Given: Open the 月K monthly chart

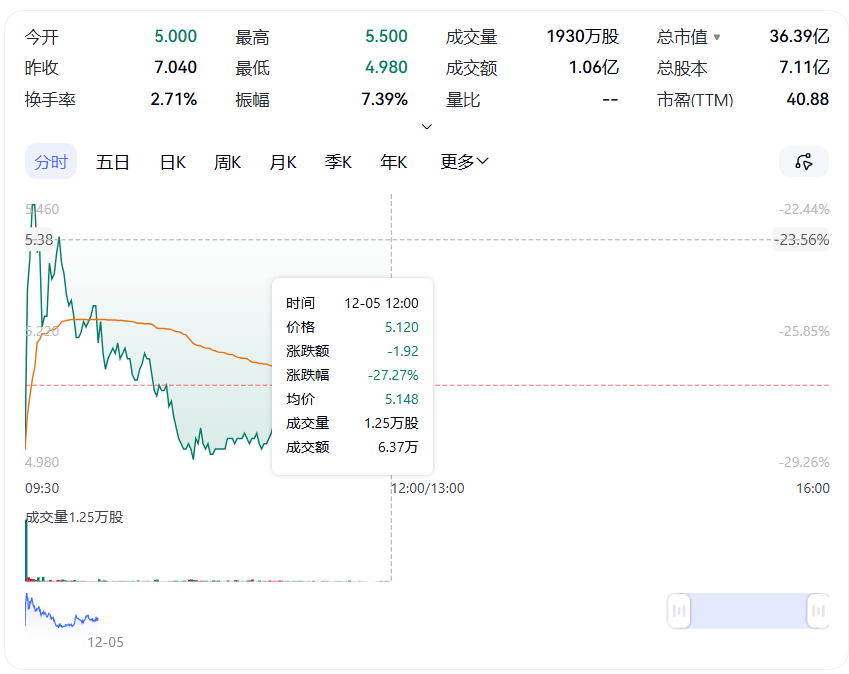Looking at the screenshot, I should 283,162.
